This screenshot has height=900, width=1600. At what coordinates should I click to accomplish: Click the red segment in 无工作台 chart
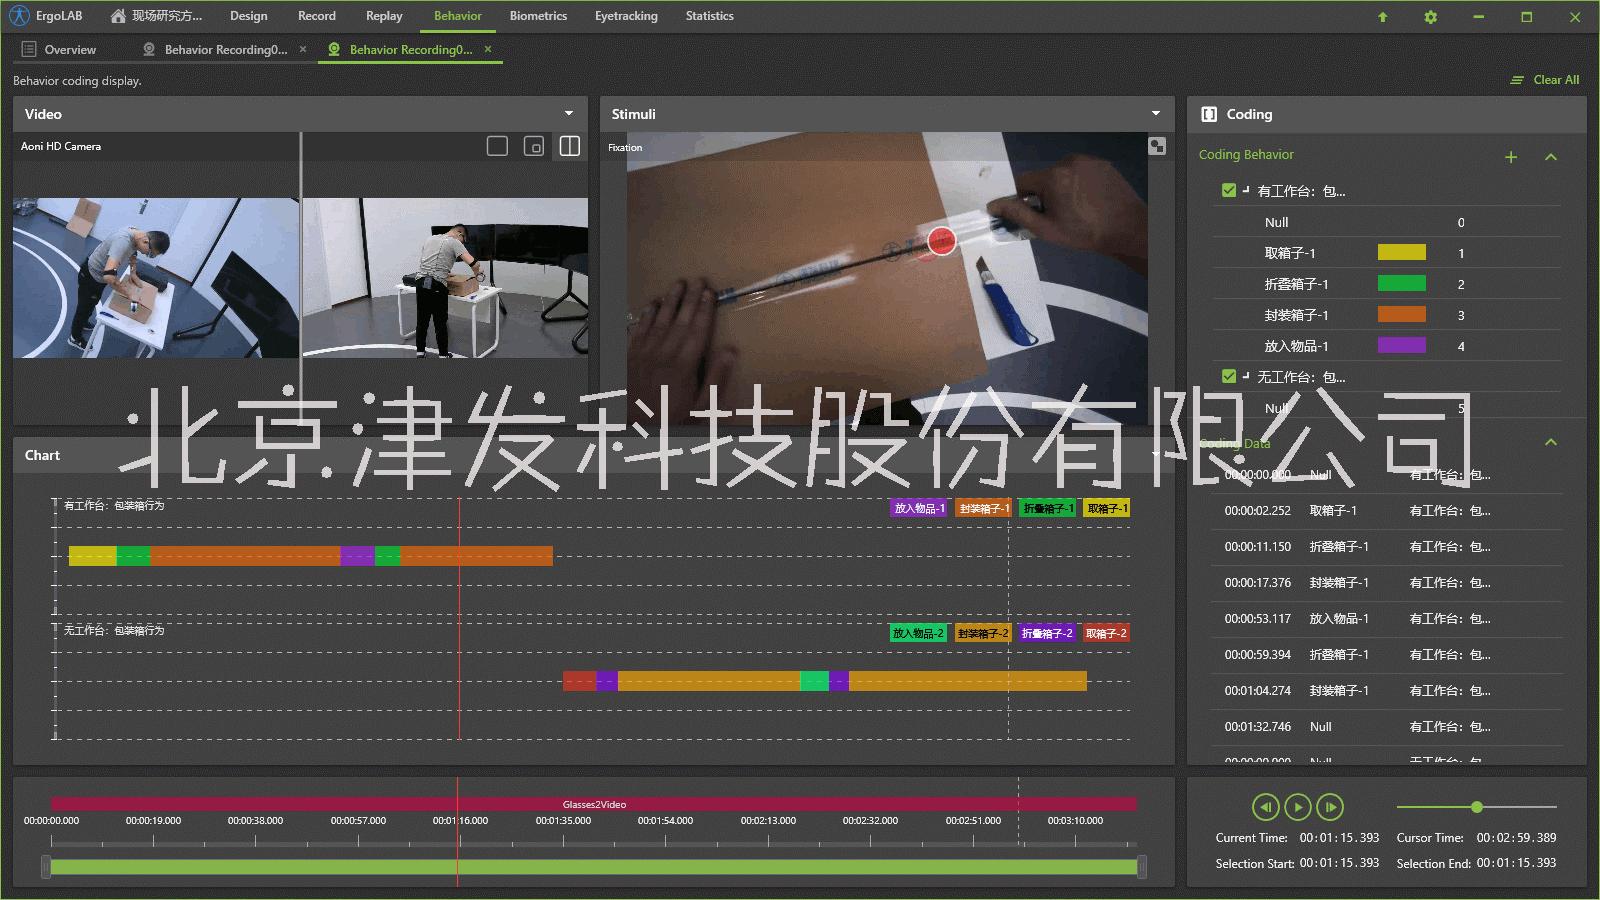580,681
